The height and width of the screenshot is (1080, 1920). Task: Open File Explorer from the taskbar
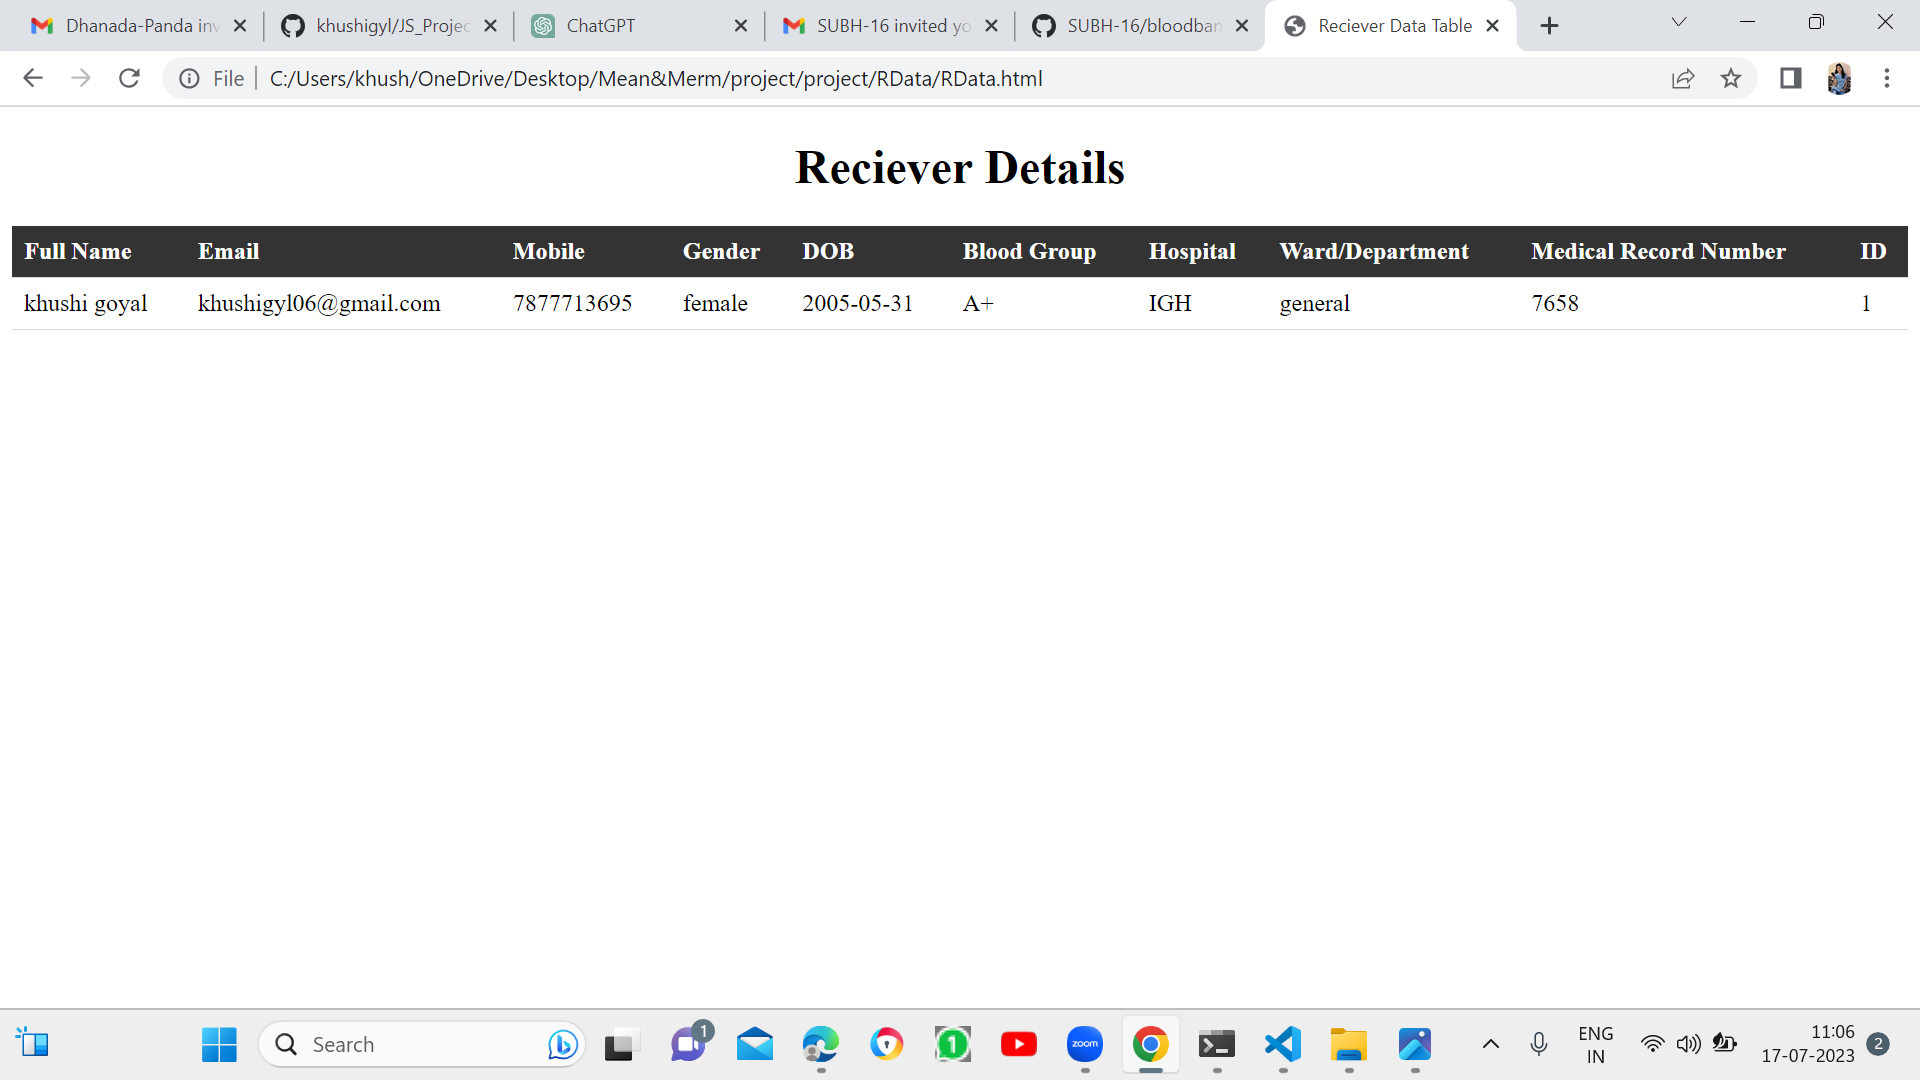(1348, 1044)
